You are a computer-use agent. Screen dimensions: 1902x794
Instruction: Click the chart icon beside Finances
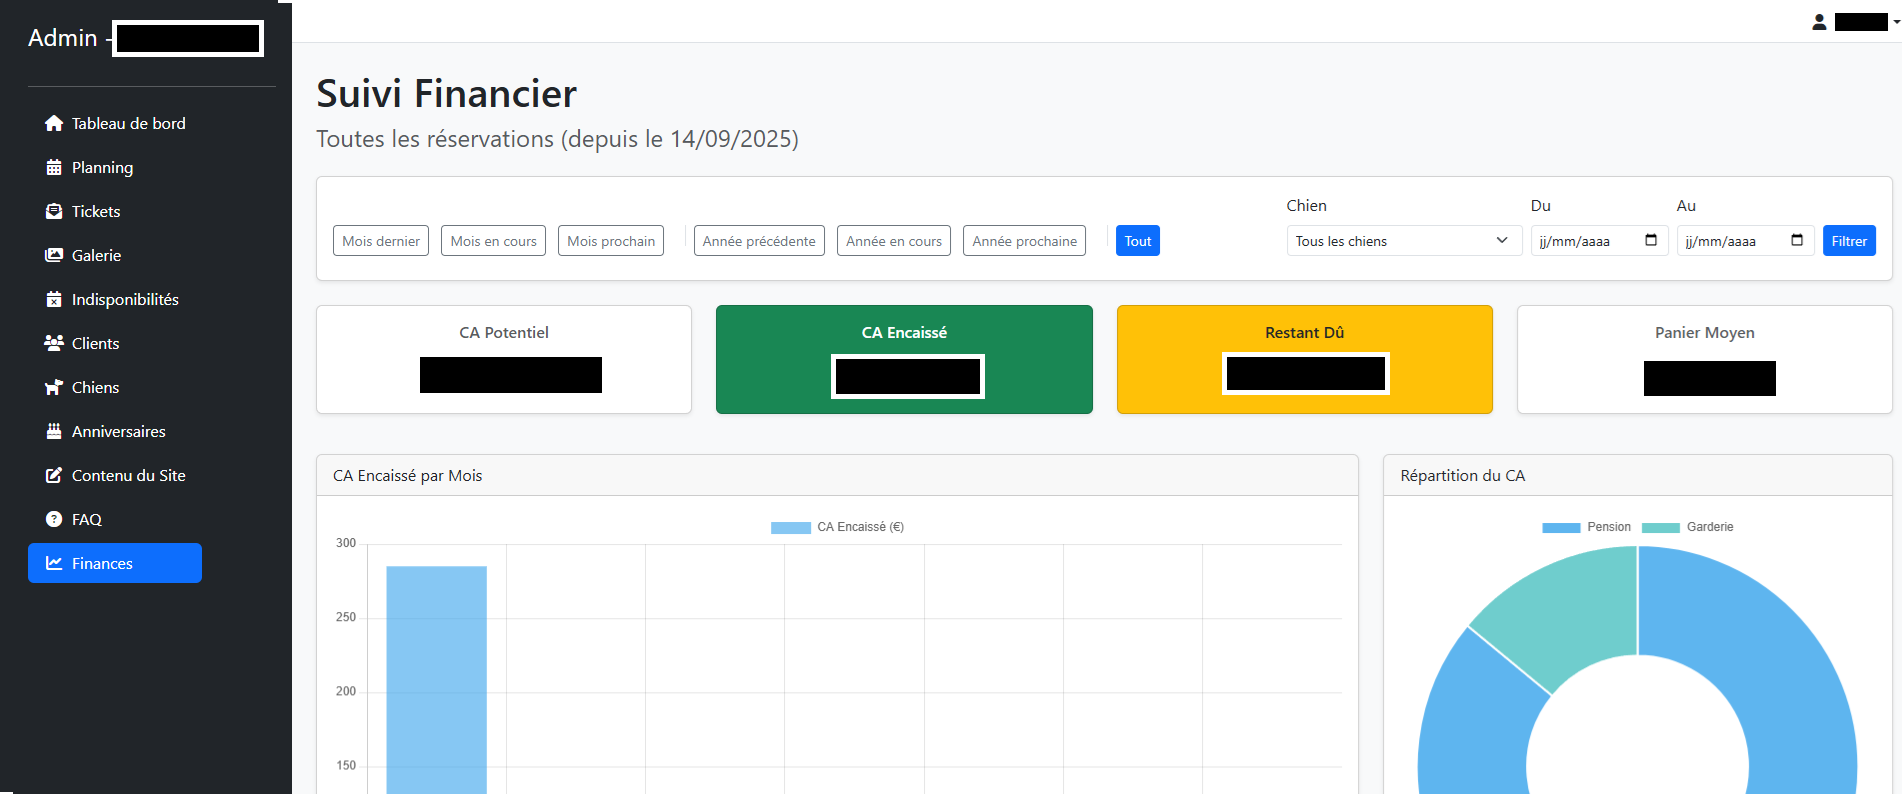pyautogui.click(x=54, y=563)
